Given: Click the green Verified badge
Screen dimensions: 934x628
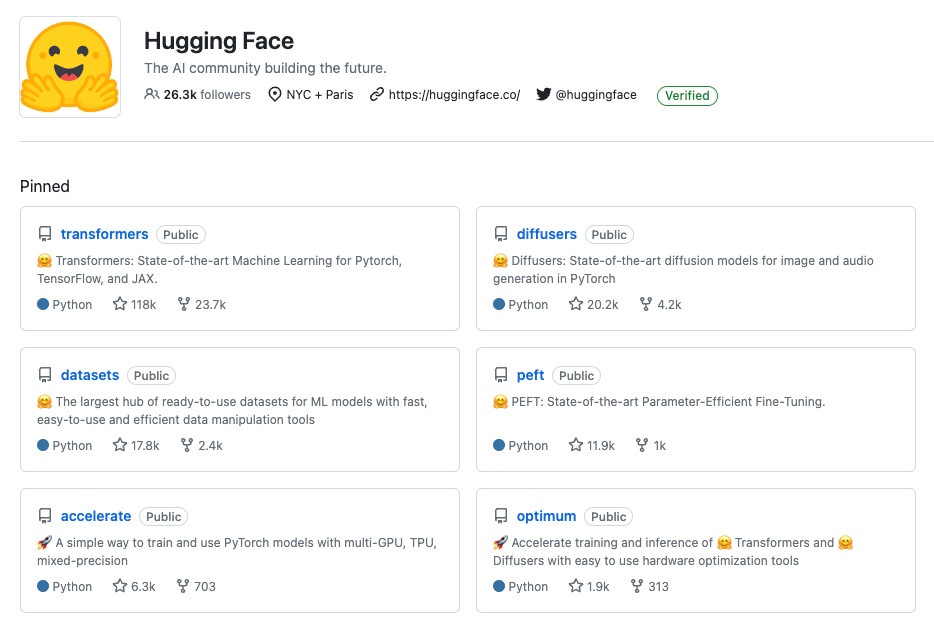Looking at the screenshot, I should 687,96.
